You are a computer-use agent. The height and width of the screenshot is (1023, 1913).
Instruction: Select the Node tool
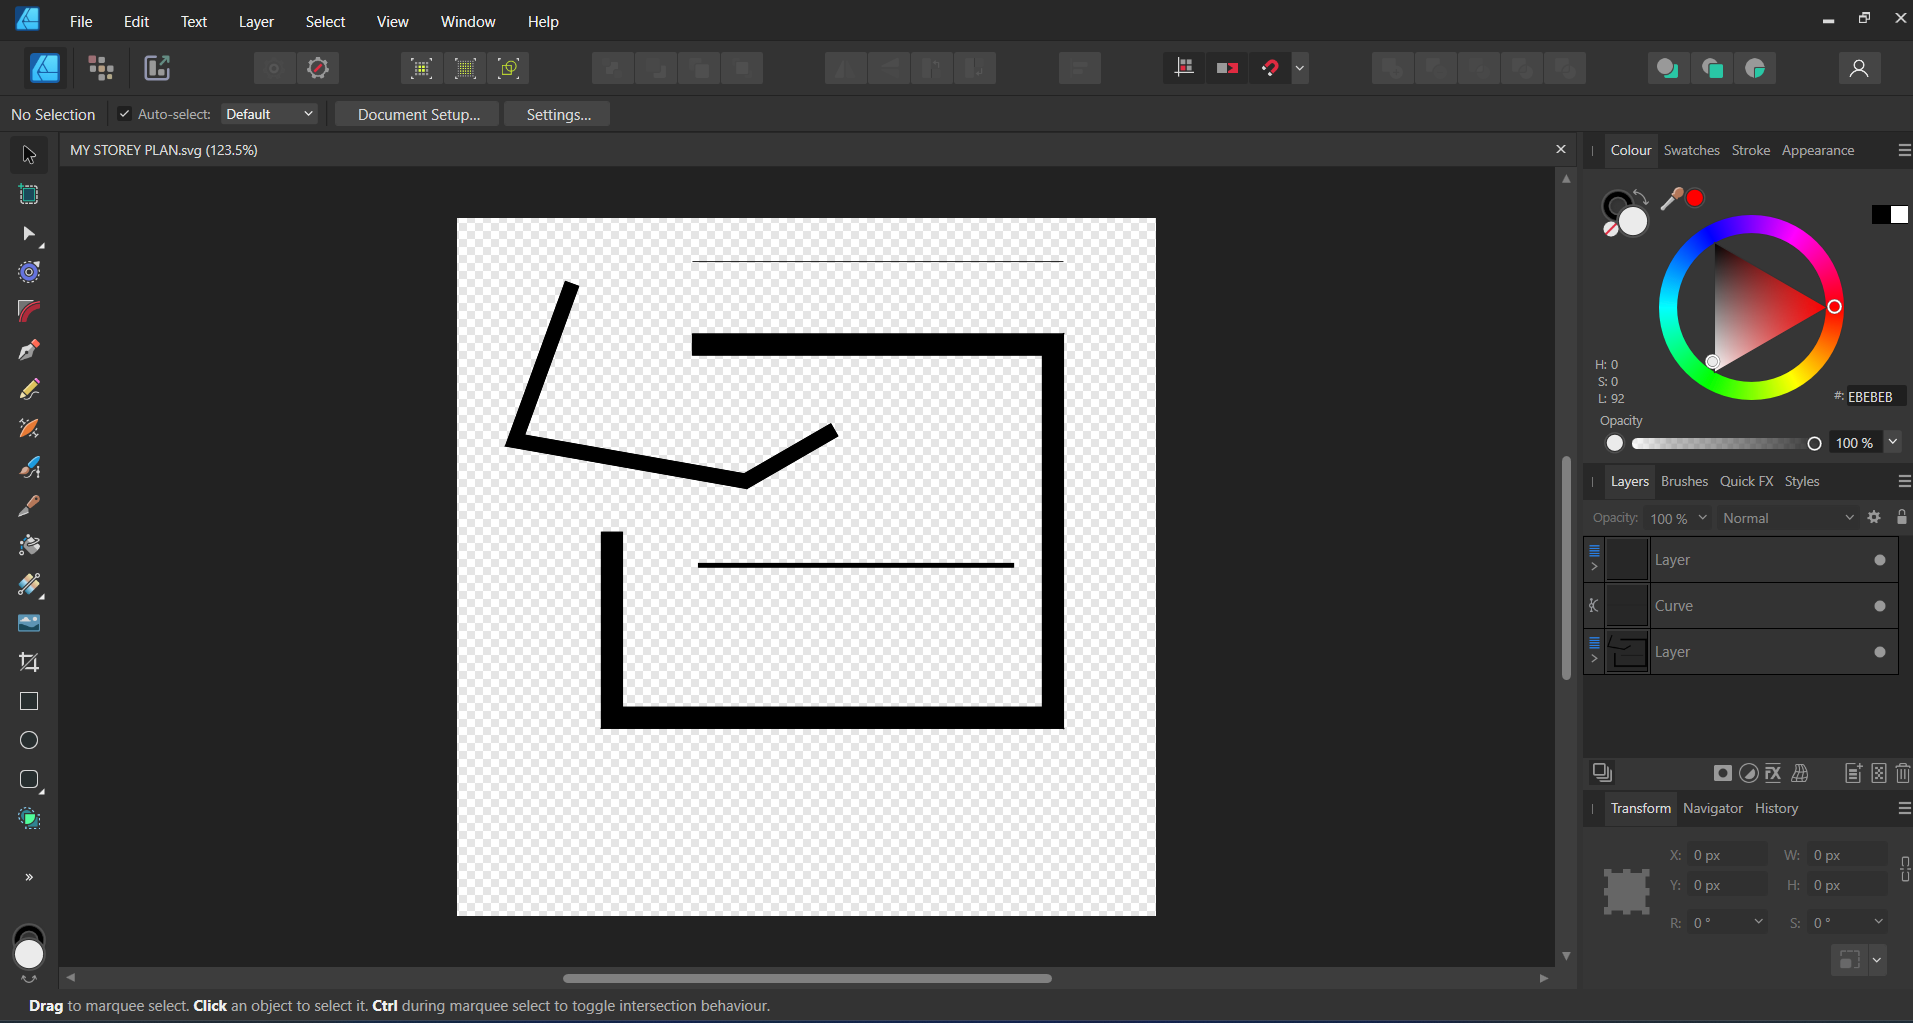pos(29,234)
